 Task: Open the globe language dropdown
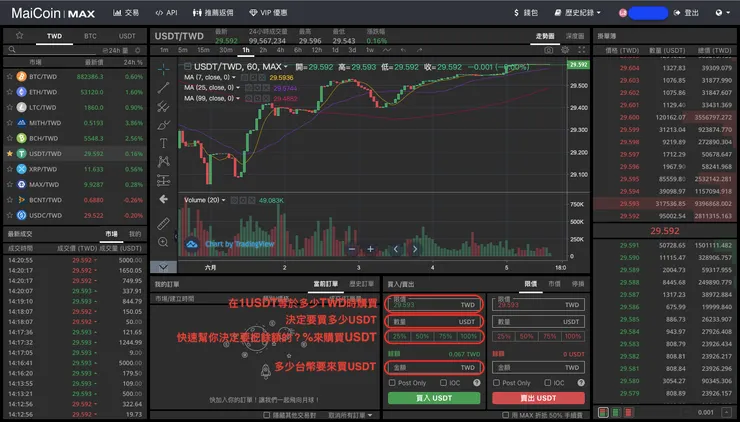tap(722, 13)
